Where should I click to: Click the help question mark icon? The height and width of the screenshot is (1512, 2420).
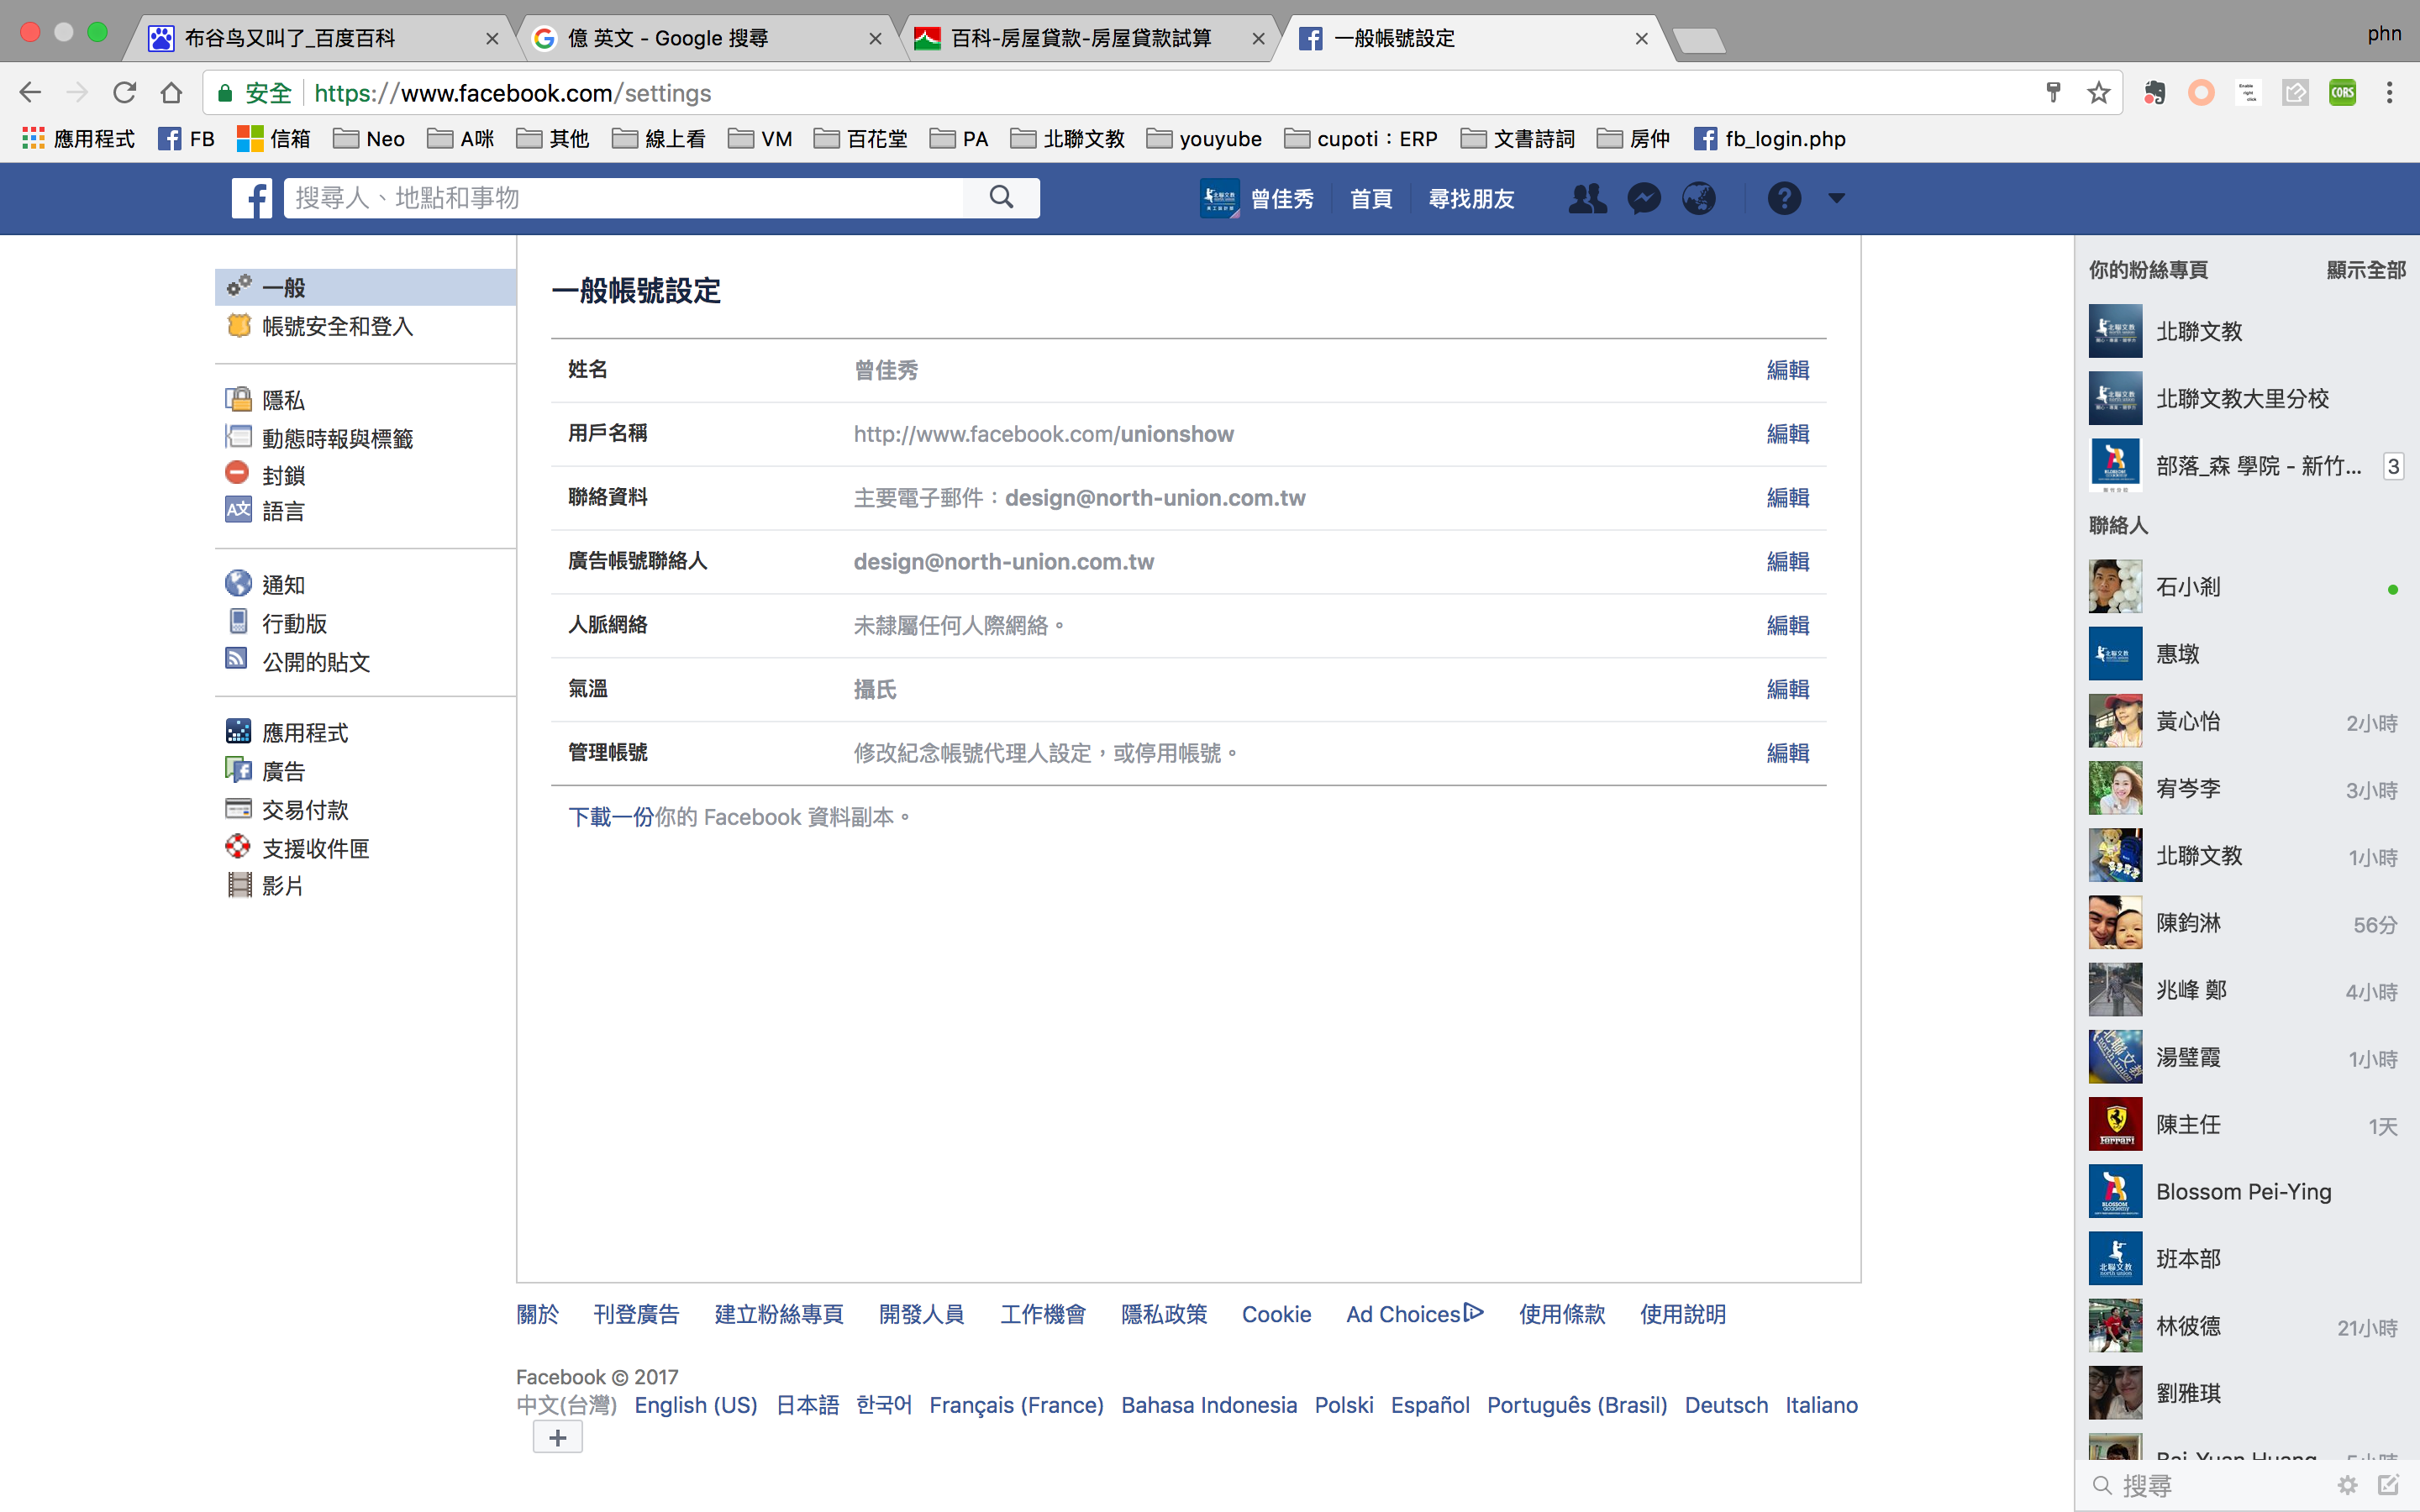[1784, 198]
